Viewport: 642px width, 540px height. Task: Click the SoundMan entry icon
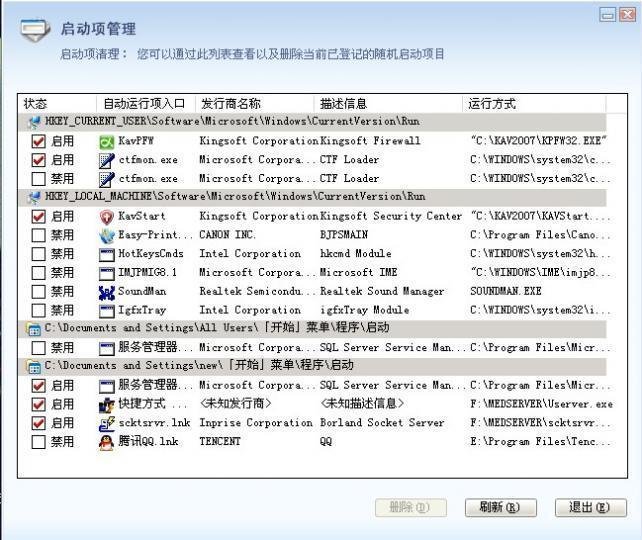106,292
